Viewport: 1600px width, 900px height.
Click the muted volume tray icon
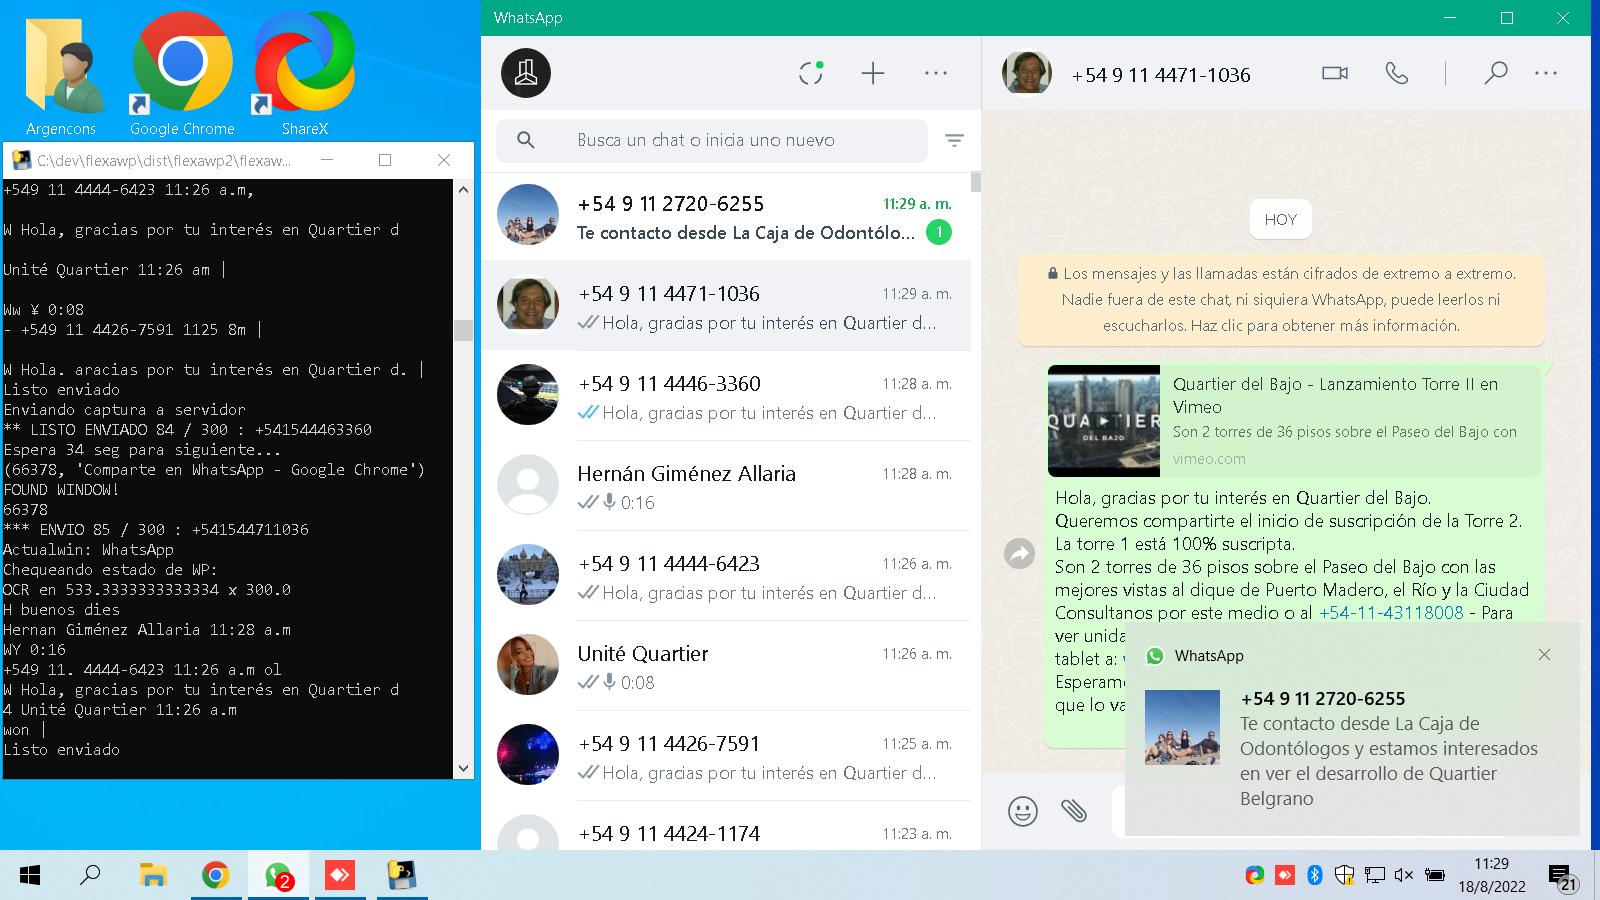coord(1404,875)
